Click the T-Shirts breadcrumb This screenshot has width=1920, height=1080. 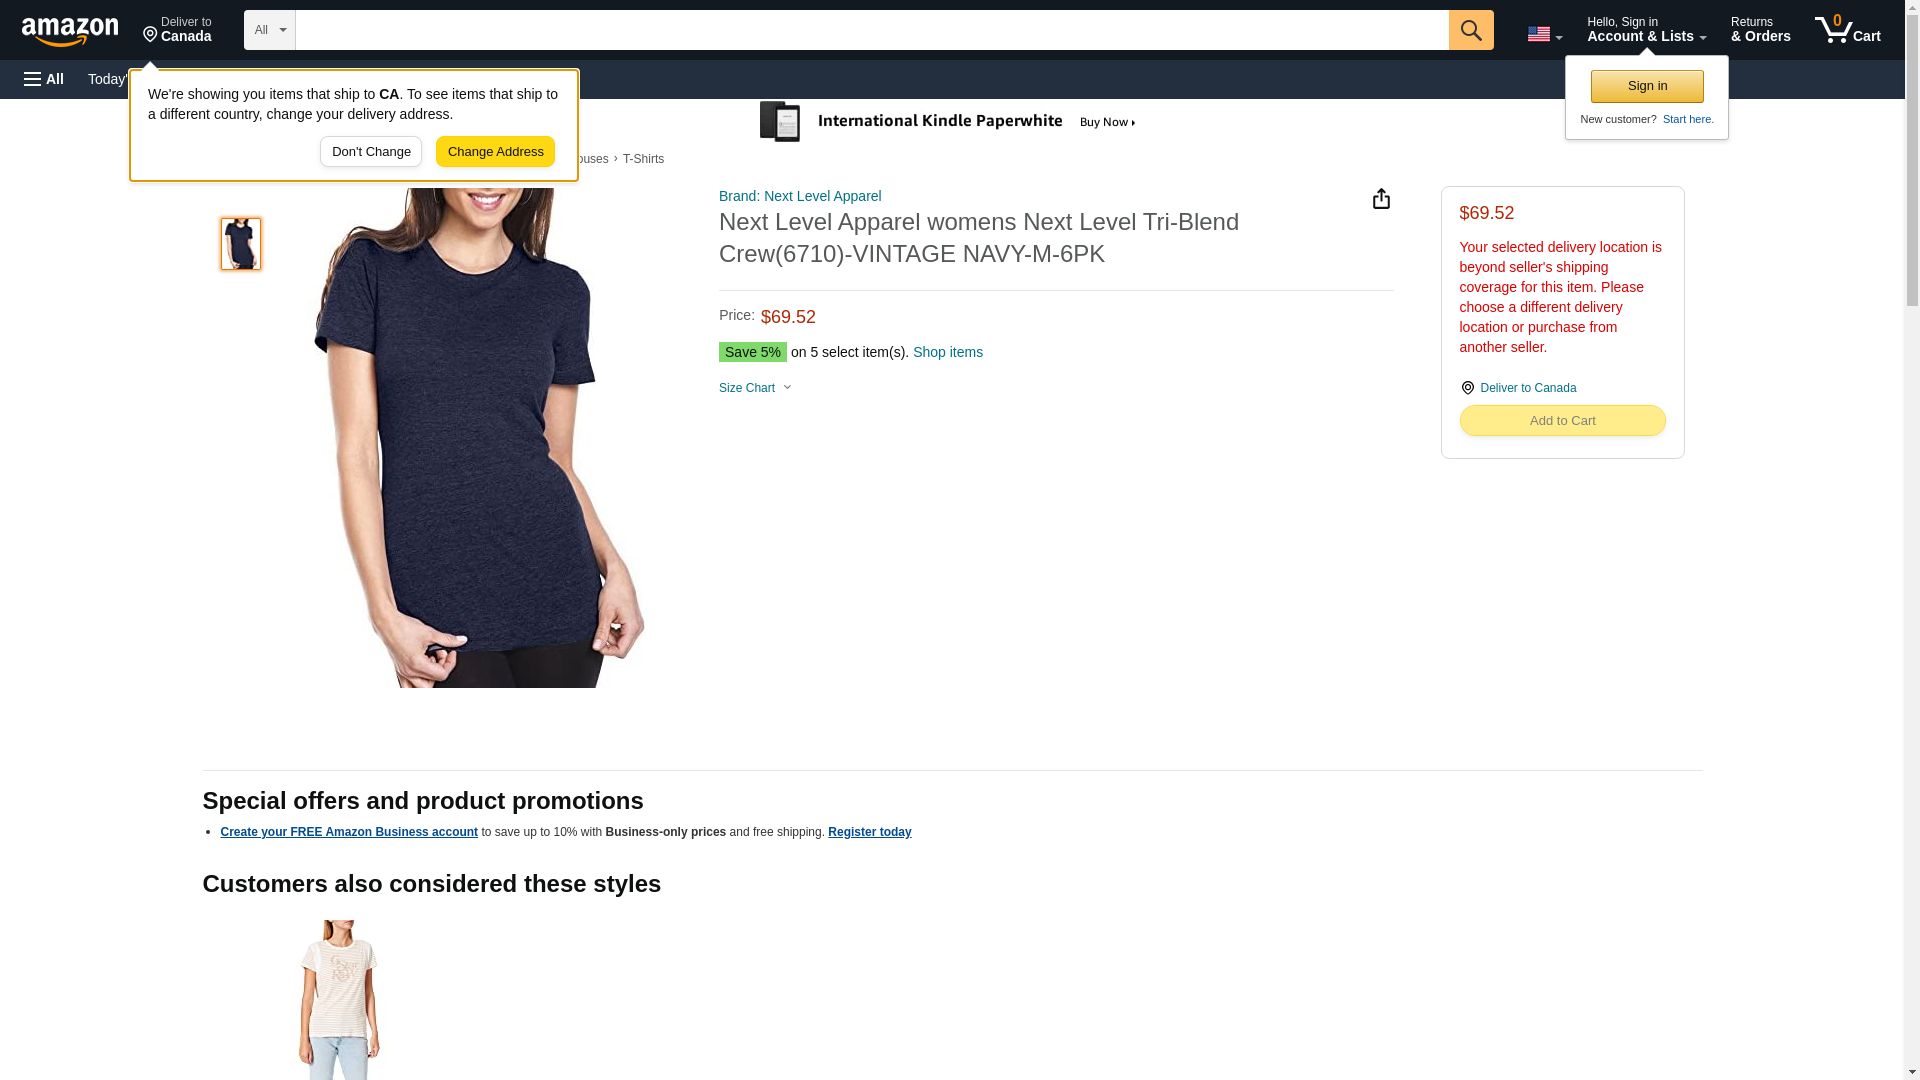click(643, 159)
